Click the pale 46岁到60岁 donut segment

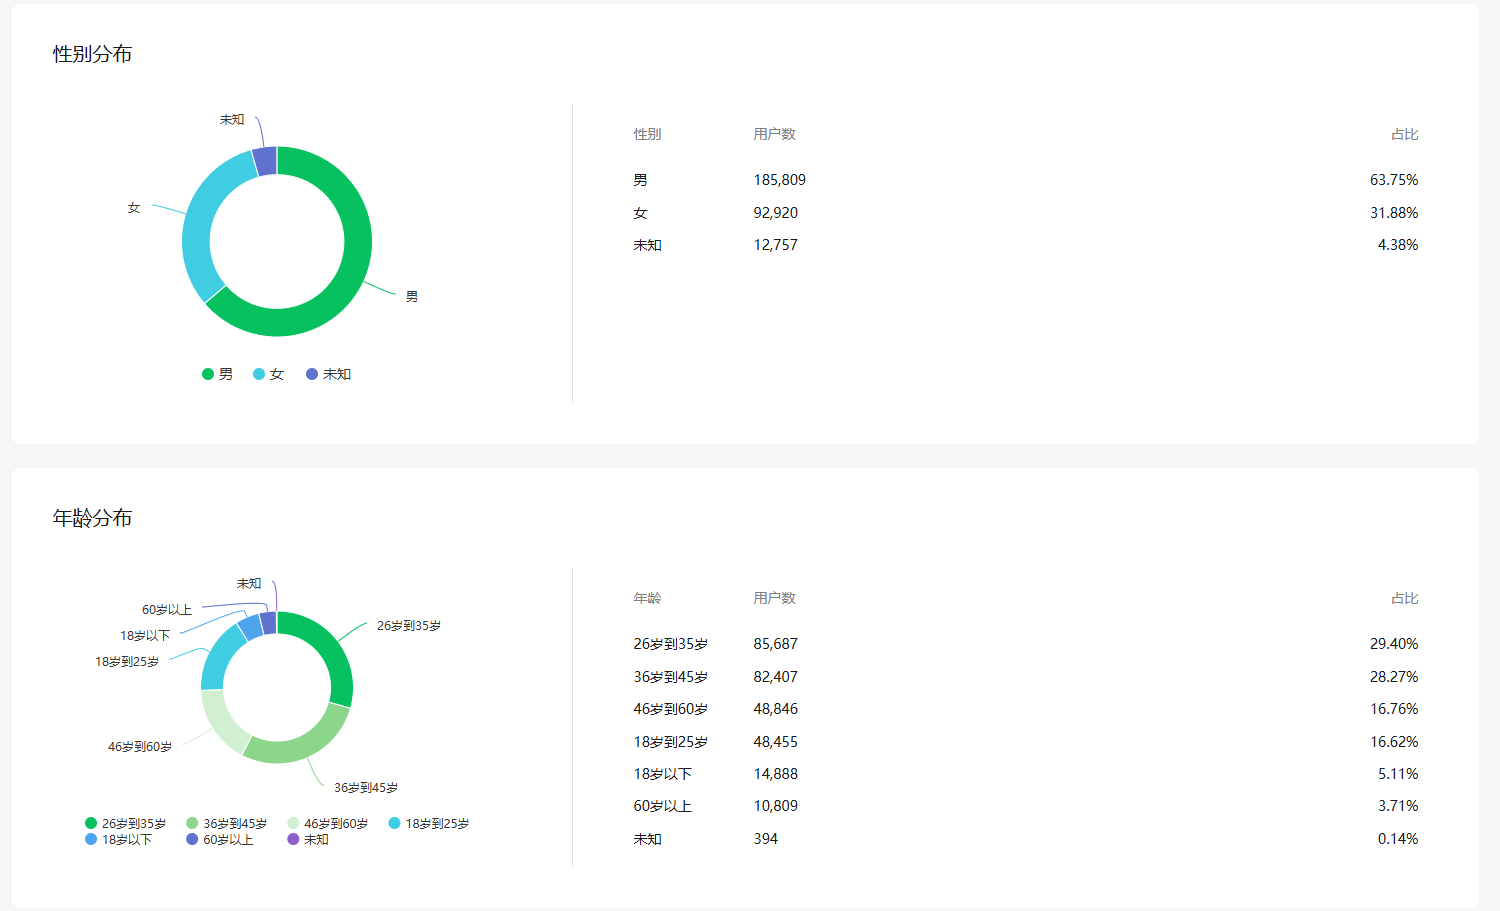[x=220, y=724]
